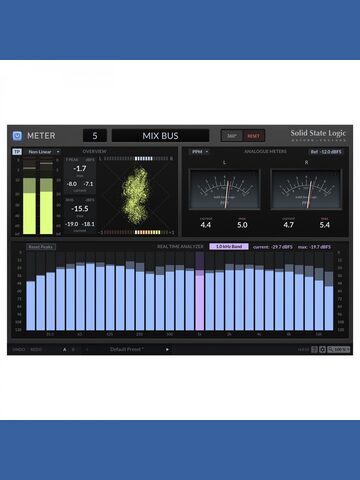Image resolution: width=360 pixels, height=480 pixels.
Task: Click the max -19.7 dBFS readout
Action: [x=314, y=247]
